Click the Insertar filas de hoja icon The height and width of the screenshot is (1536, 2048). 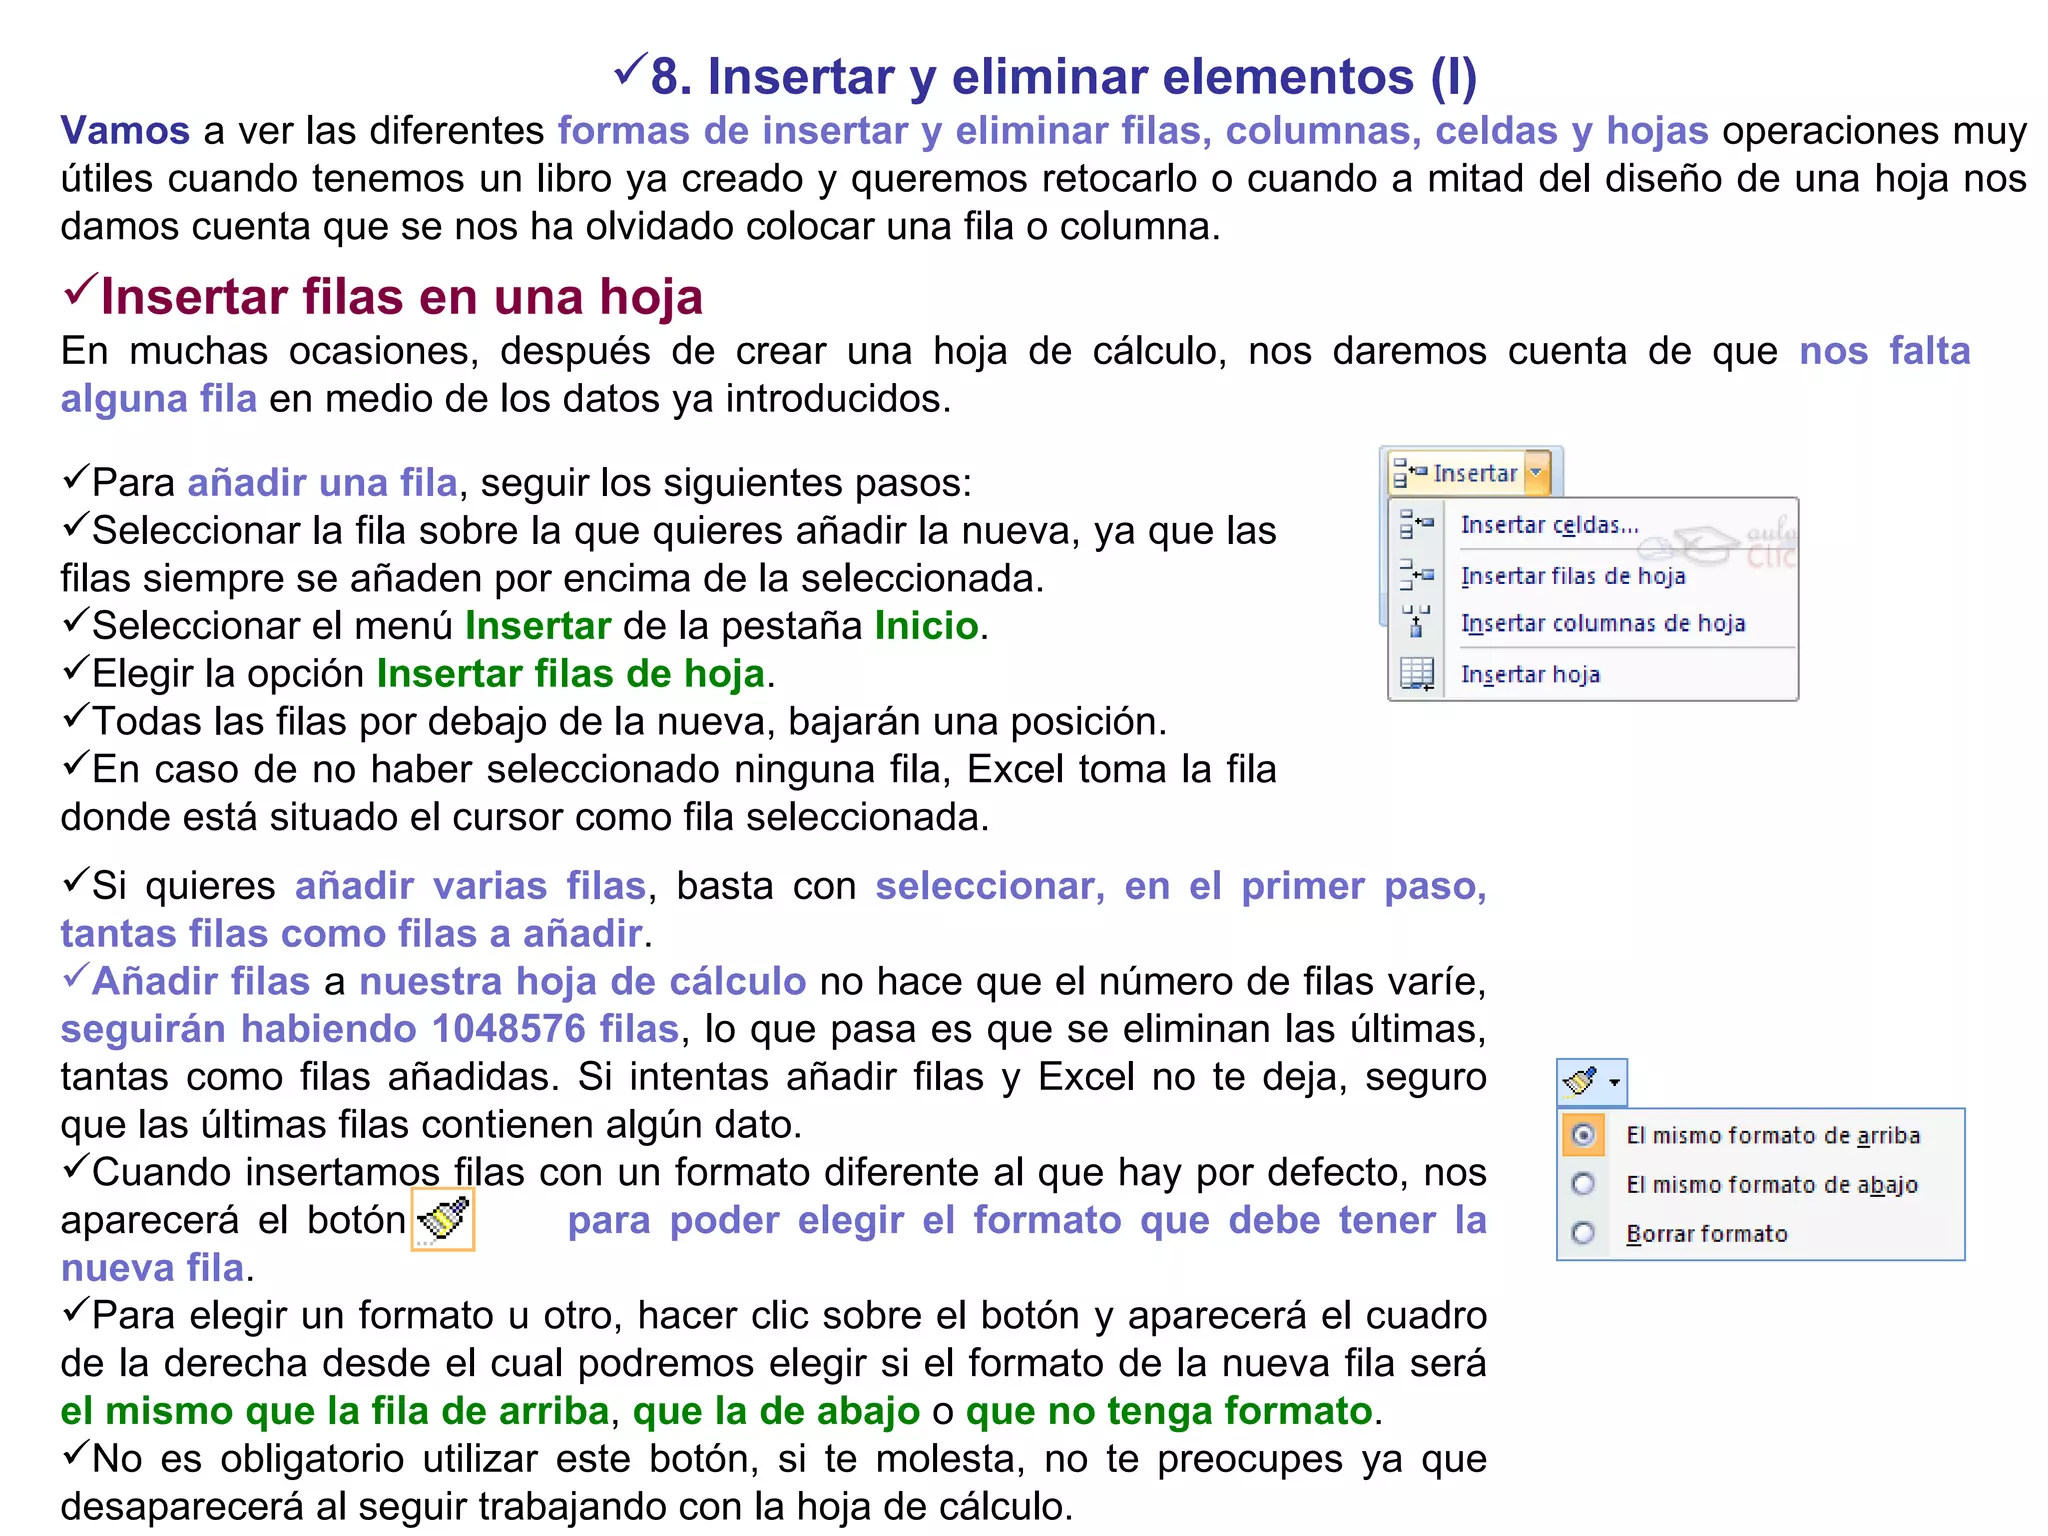click(1416, 575)
